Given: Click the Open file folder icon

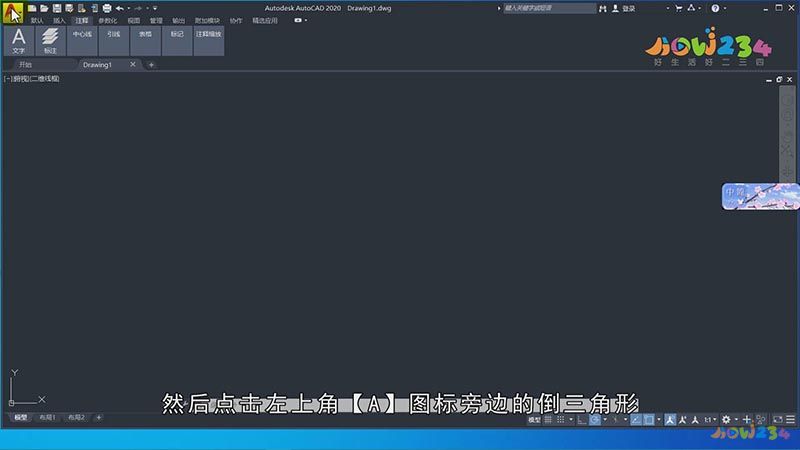Looking at the screenshot, I should click(44, 8).
